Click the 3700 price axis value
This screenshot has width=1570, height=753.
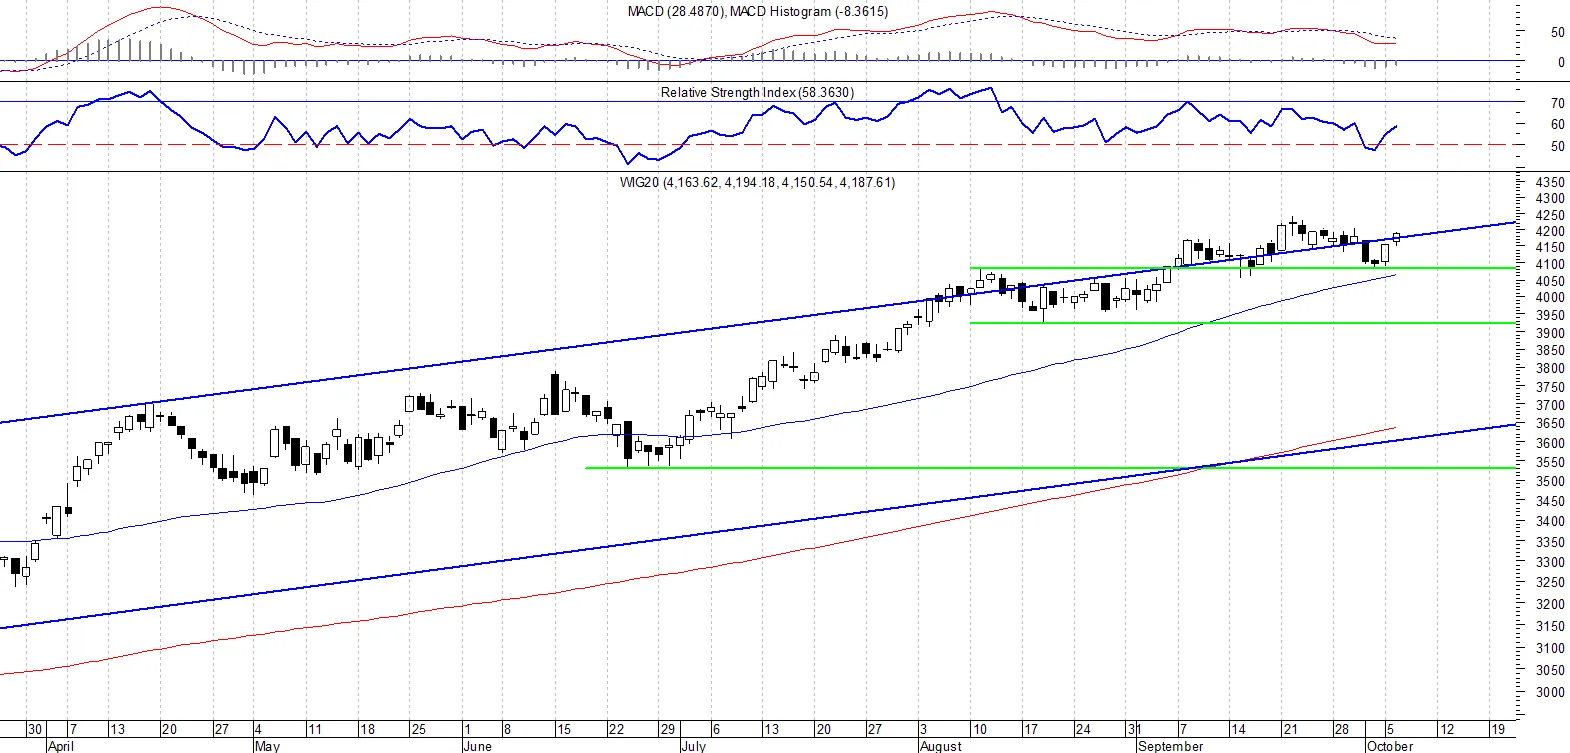click(1550, 406)
